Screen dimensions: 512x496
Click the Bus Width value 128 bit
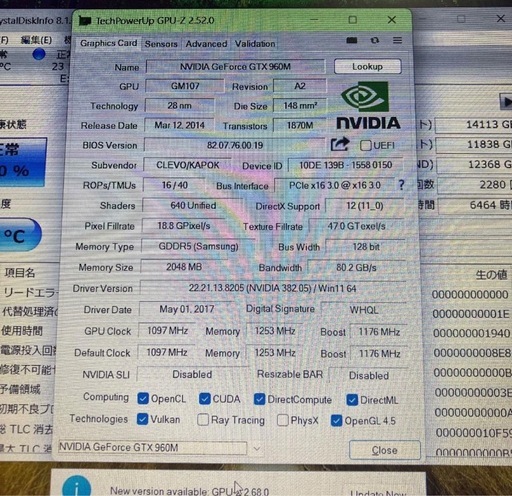click(x=366, y=247)
